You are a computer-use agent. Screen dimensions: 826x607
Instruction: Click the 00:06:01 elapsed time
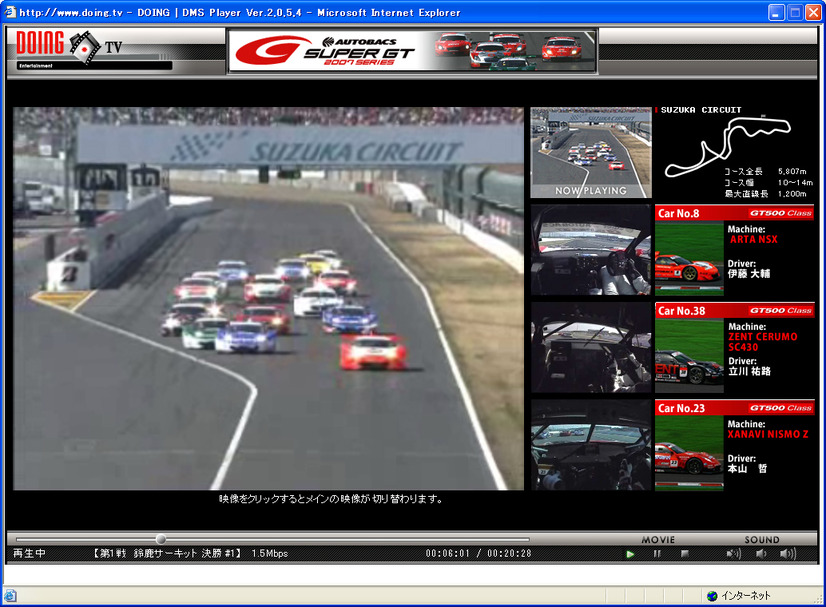(x=447, y=553)
